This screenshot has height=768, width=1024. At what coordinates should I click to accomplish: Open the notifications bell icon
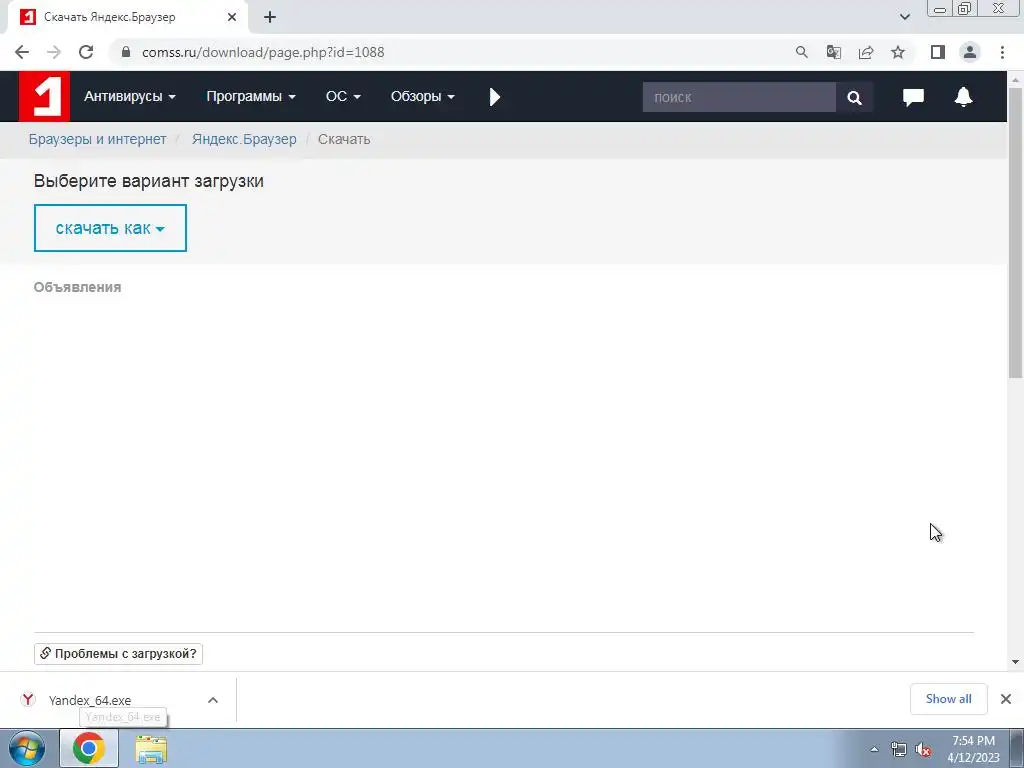[x=963, y=97]
